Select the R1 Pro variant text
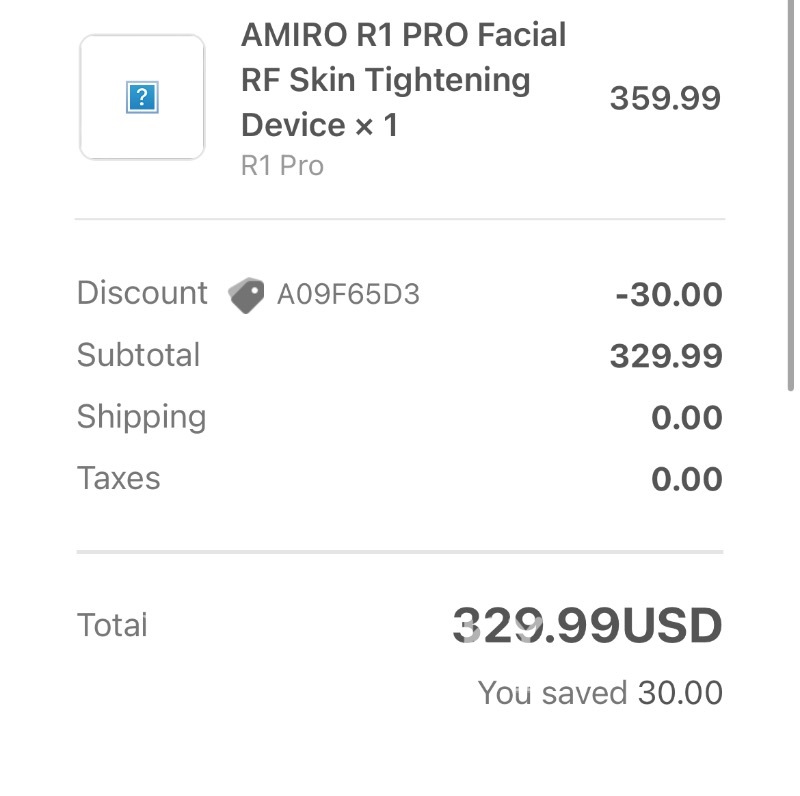 click(x=282, y=165)
